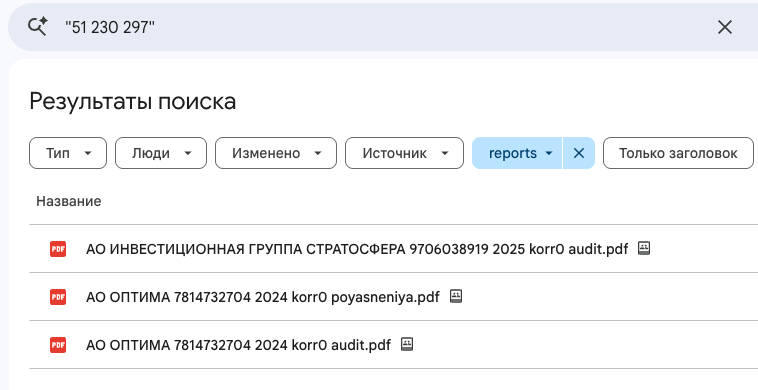Remove the reports filter with its X
This screenshot has width=758, height=390.
(579, 153)
